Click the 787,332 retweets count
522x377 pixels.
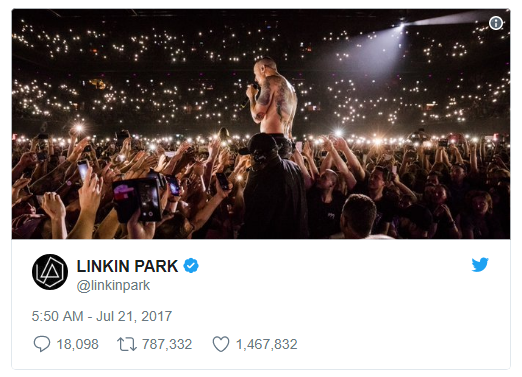[167, 344]
